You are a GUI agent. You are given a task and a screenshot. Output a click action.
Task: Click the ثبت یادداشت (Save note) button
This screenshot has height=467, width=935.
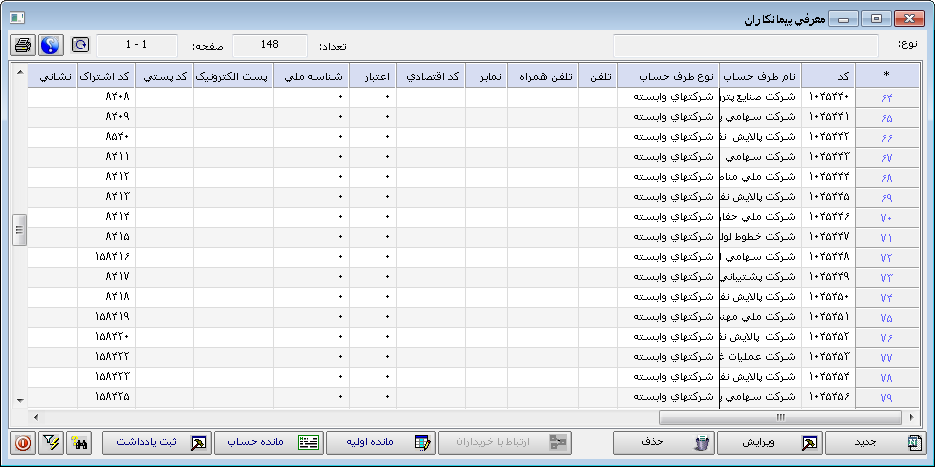tap(155, 443)
